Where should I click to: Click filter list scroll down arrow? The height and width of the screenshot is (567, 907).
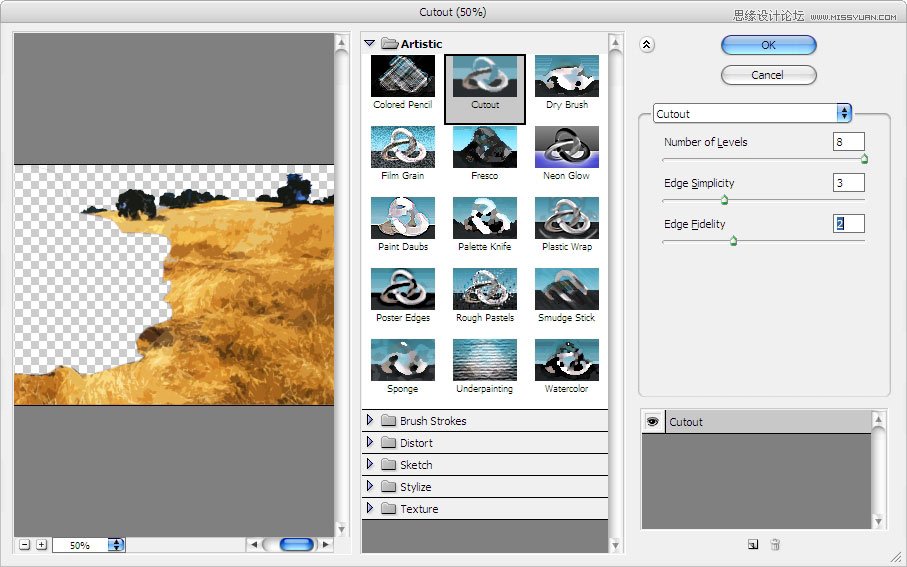click(615, 544)
